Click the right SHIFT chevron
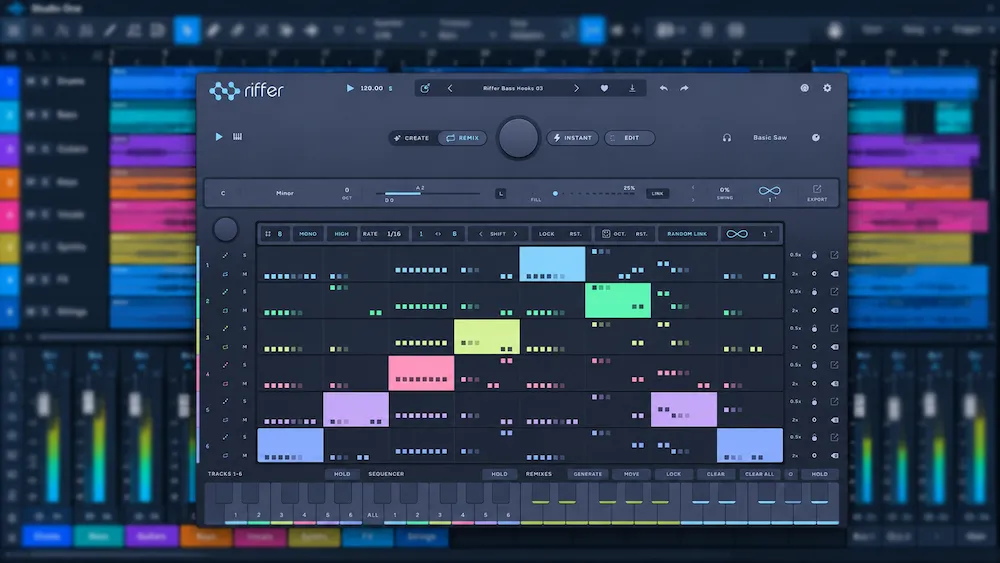The image size is (1000, 563). tap(515, 234)
